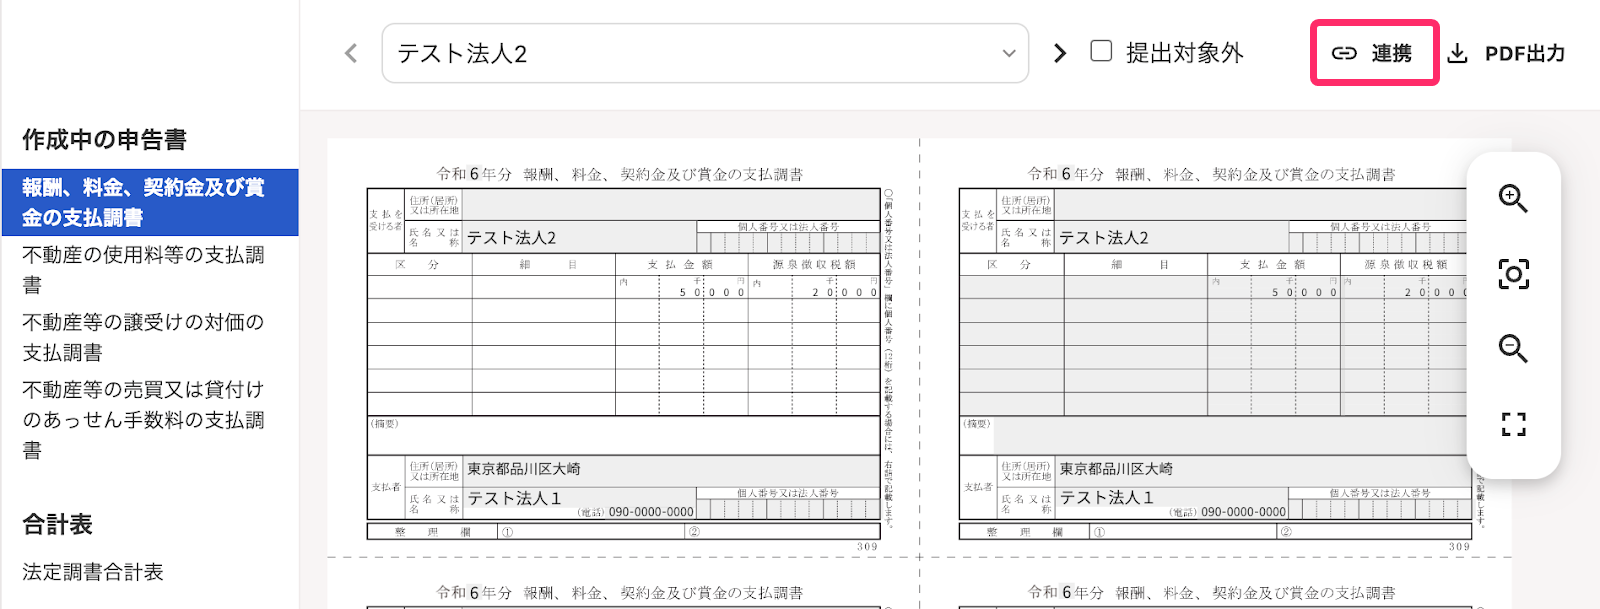Click 源泉徴収税額 column header in right form

coord(1406,265)
